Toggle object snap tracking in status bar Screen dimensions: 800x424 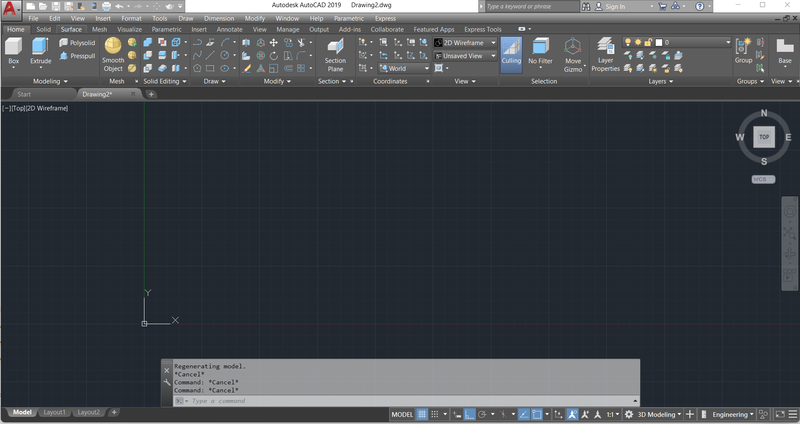tap(523, 414)
